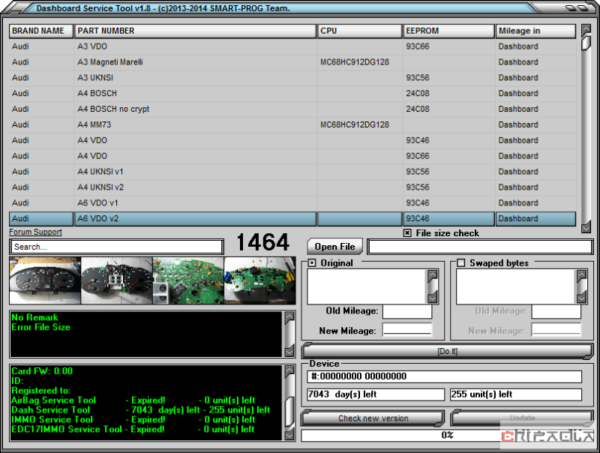Screen dimensions: 600x453
Task: Select the Audi A4 BOSCH no crypt row
Action: [x=292, y=109]
